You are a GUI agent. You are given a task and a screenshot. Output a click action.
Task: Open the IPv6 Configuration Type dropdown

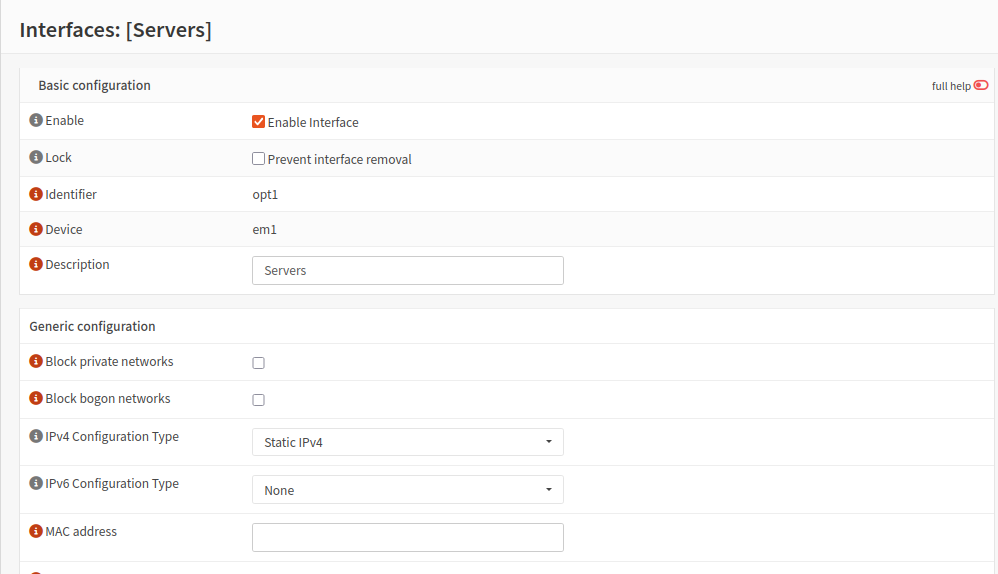tap(407, 490)
